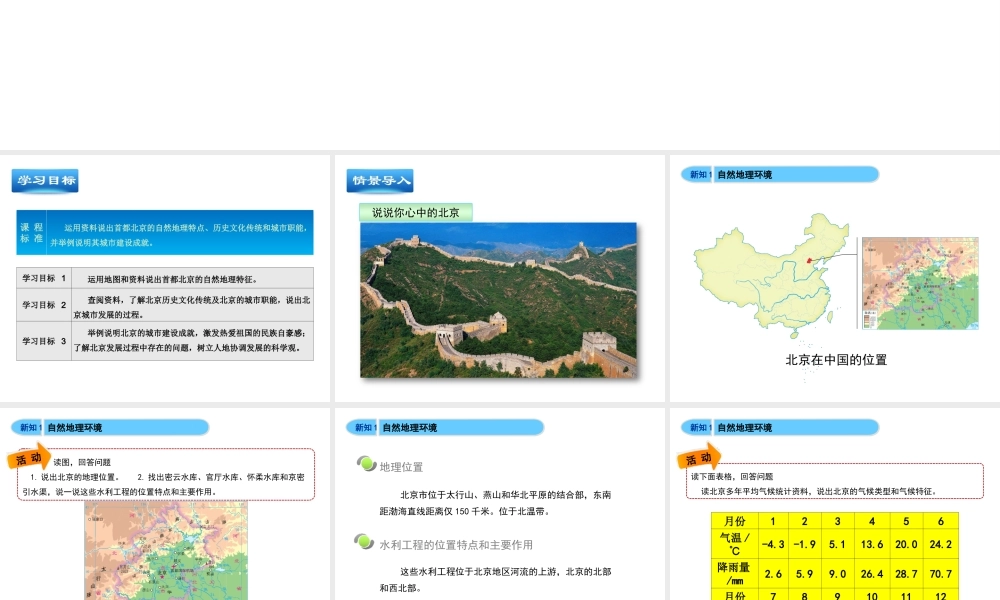Click the caption 北京在中国的位置
The width and height of the screenshot is (1000, 600).
coord(836,360)
